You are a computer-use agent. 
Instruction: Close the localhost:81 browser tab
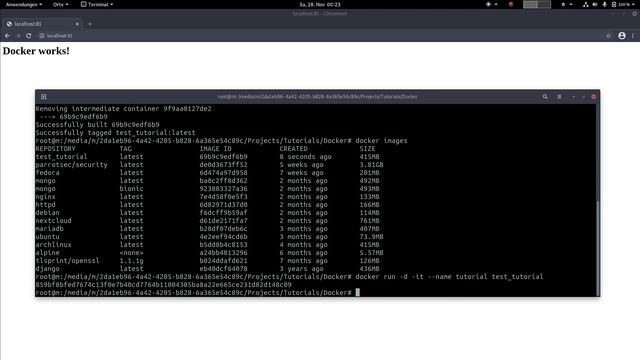click(77, 24)
